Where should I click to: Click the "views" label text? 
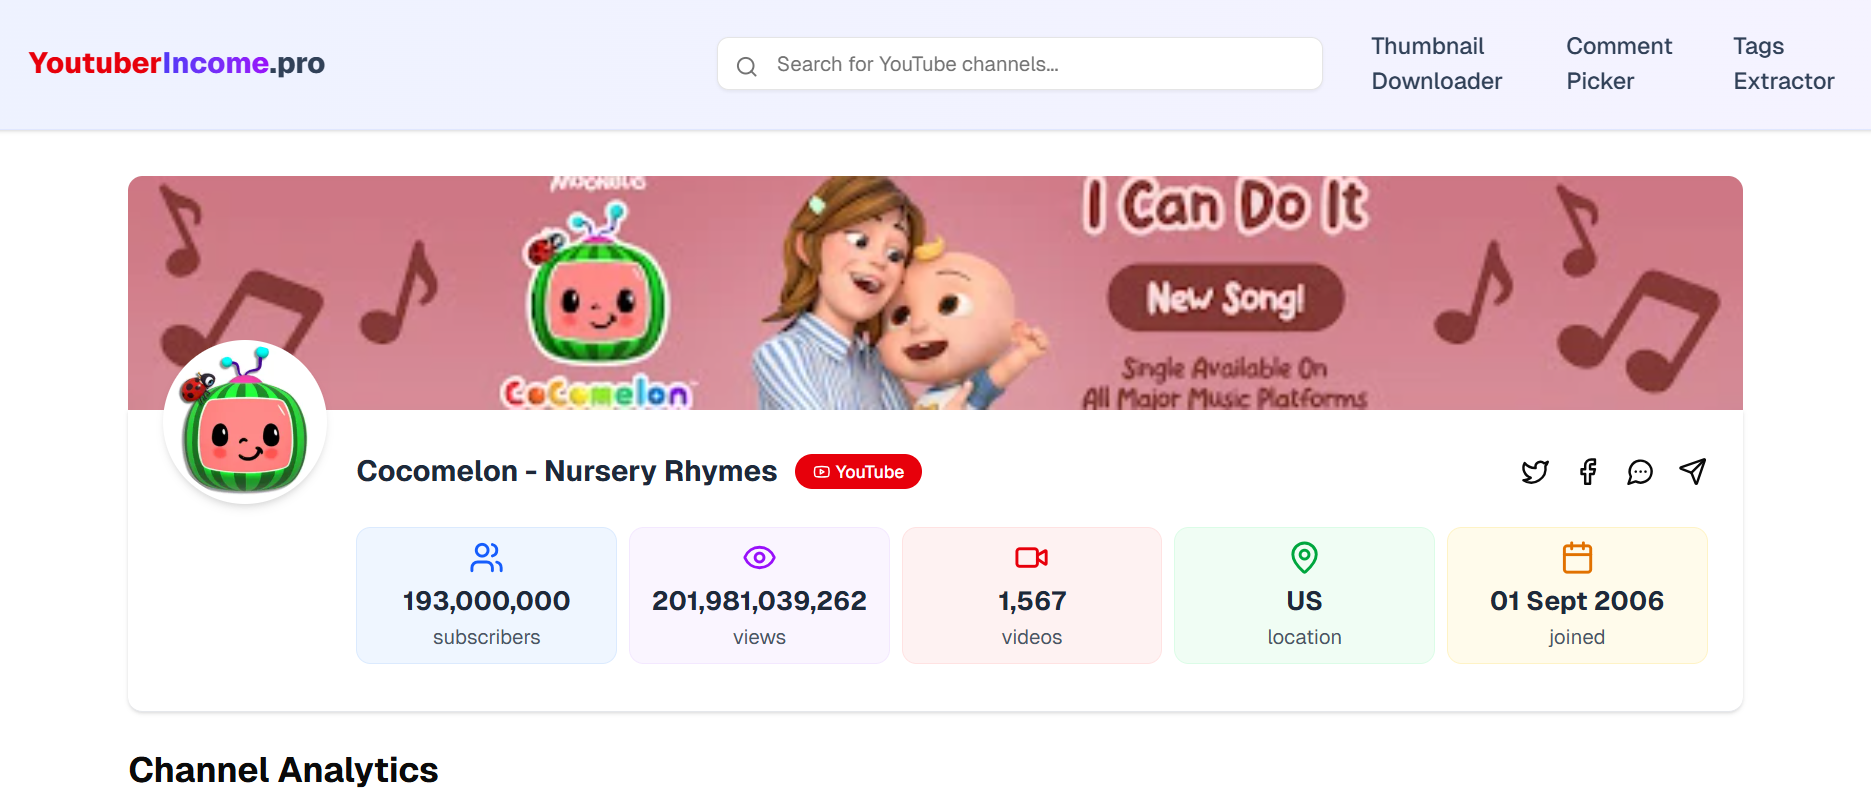pos(760,637)
